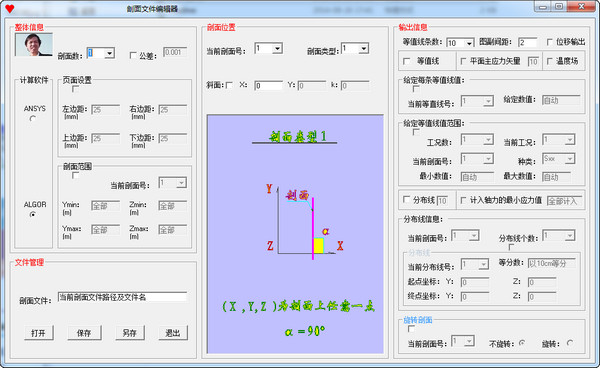Click the 保存 button

[x=84, y=333]
